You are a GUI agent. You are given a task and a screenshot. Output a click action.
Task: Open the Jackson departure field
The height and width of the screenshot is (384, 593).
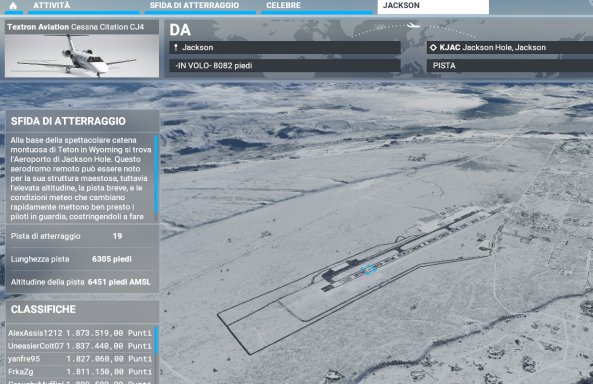tap(285, 48)
